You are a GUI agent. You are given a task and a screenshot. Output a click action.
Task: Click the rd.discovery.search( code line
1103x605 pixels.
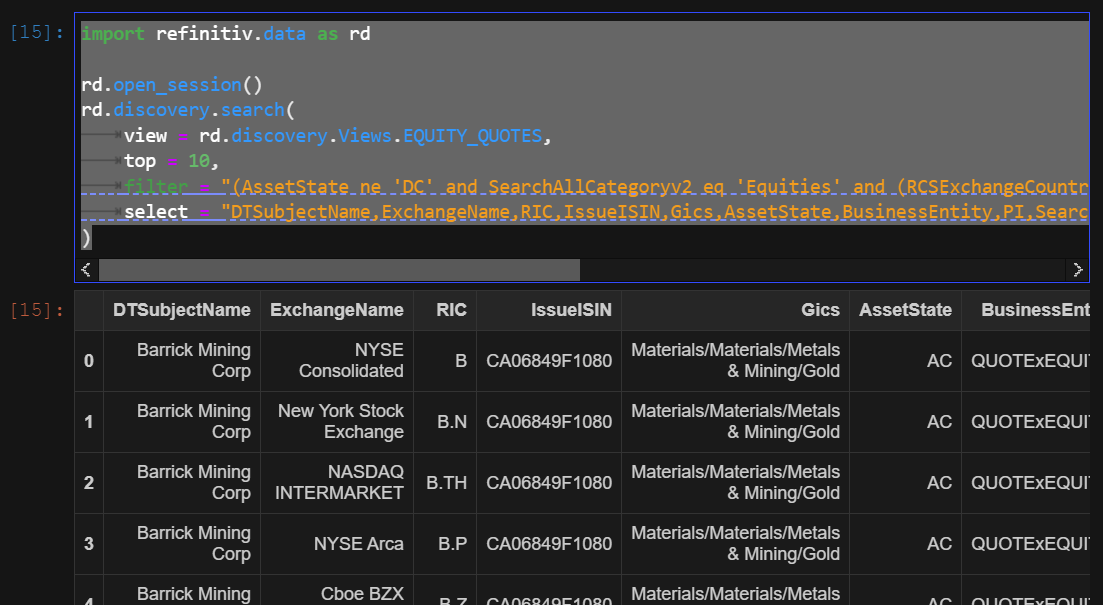(x=188, y=110)
